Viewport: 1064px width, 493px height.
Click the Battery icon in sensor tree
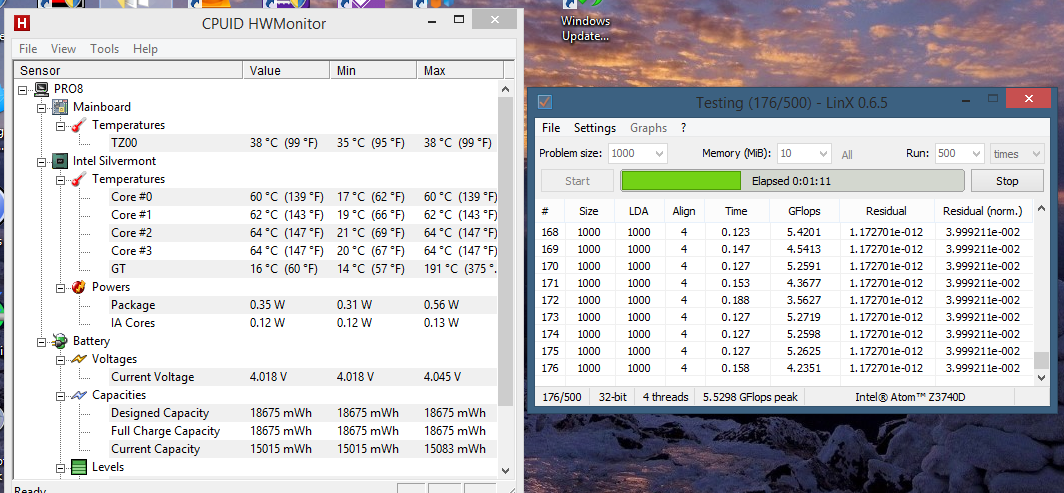click(x=61, y=341)
